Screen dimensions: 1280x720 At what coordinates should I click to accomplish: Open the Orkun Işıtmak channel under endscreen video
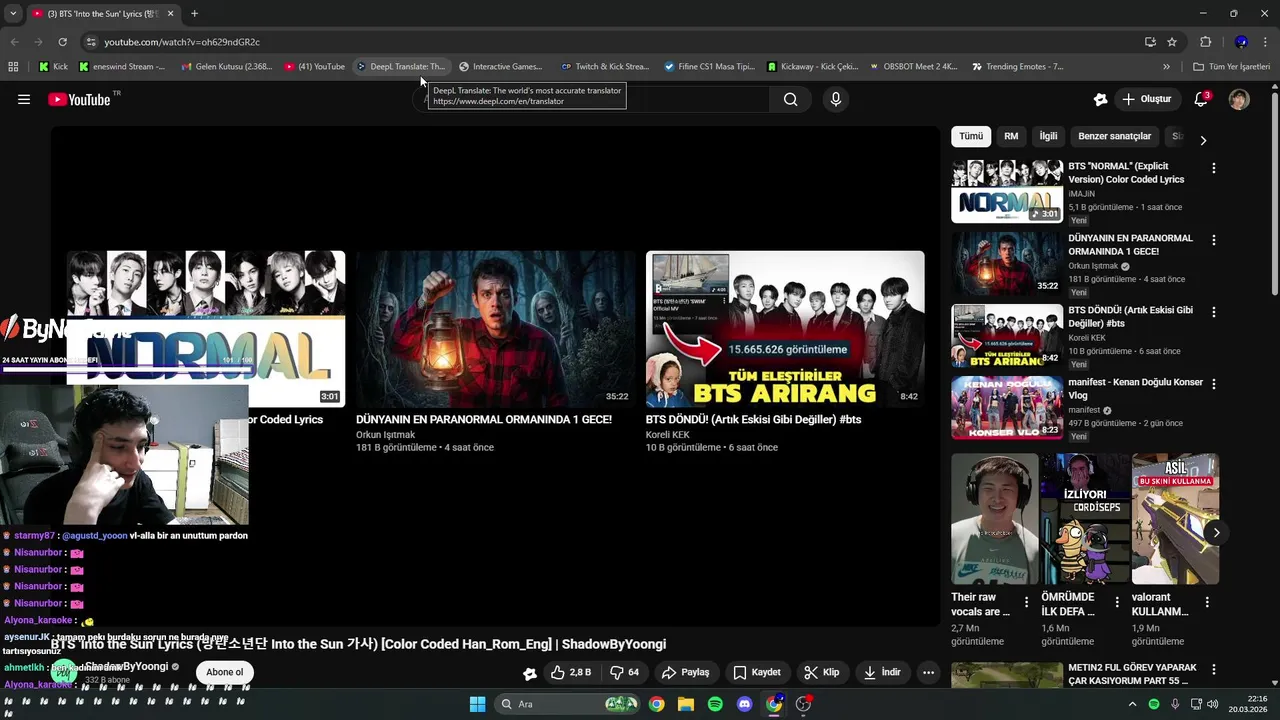point(385,435)
